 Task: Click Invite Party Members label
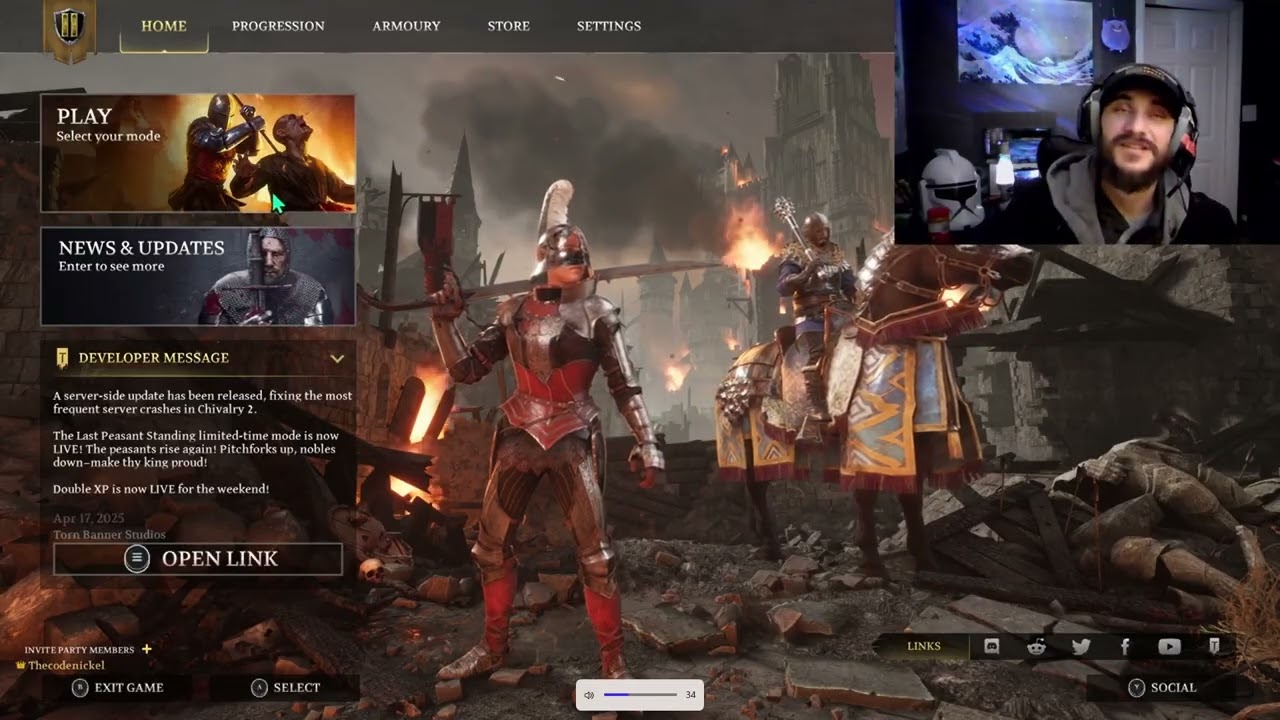point(79,650)
